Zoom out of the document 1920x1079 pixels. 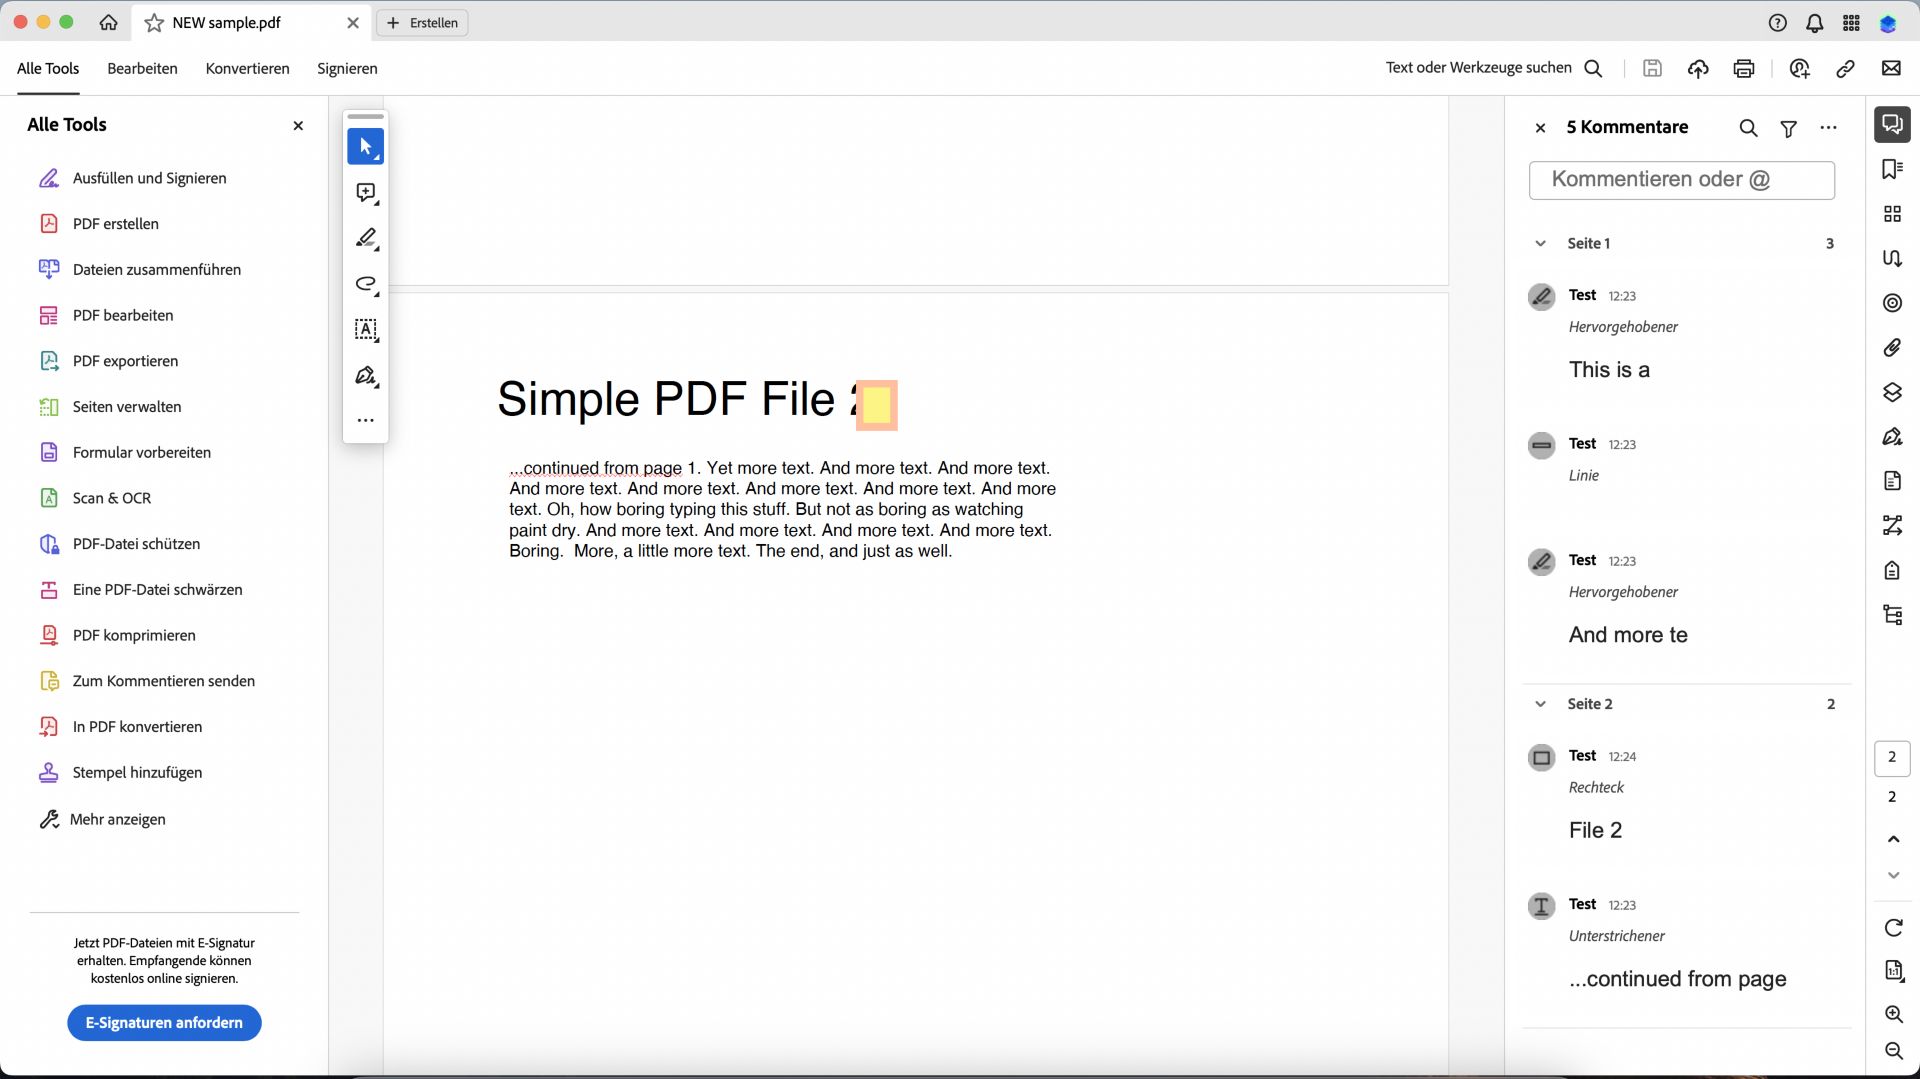point(1893,1051)
